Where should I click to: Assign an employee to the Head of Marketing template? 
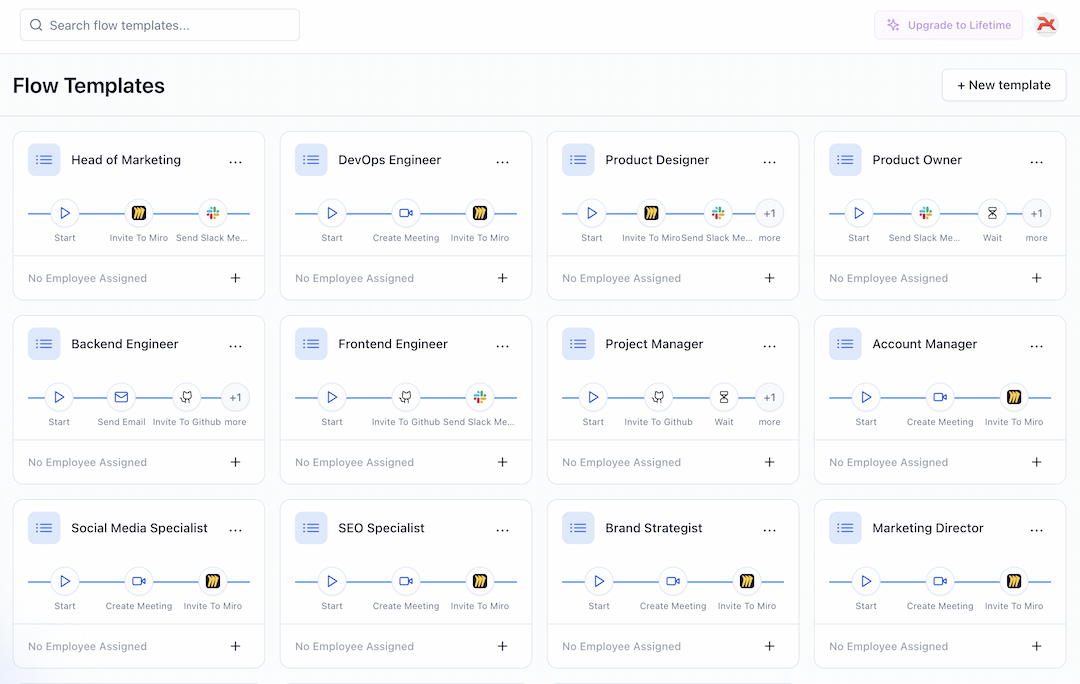[235, 278]
